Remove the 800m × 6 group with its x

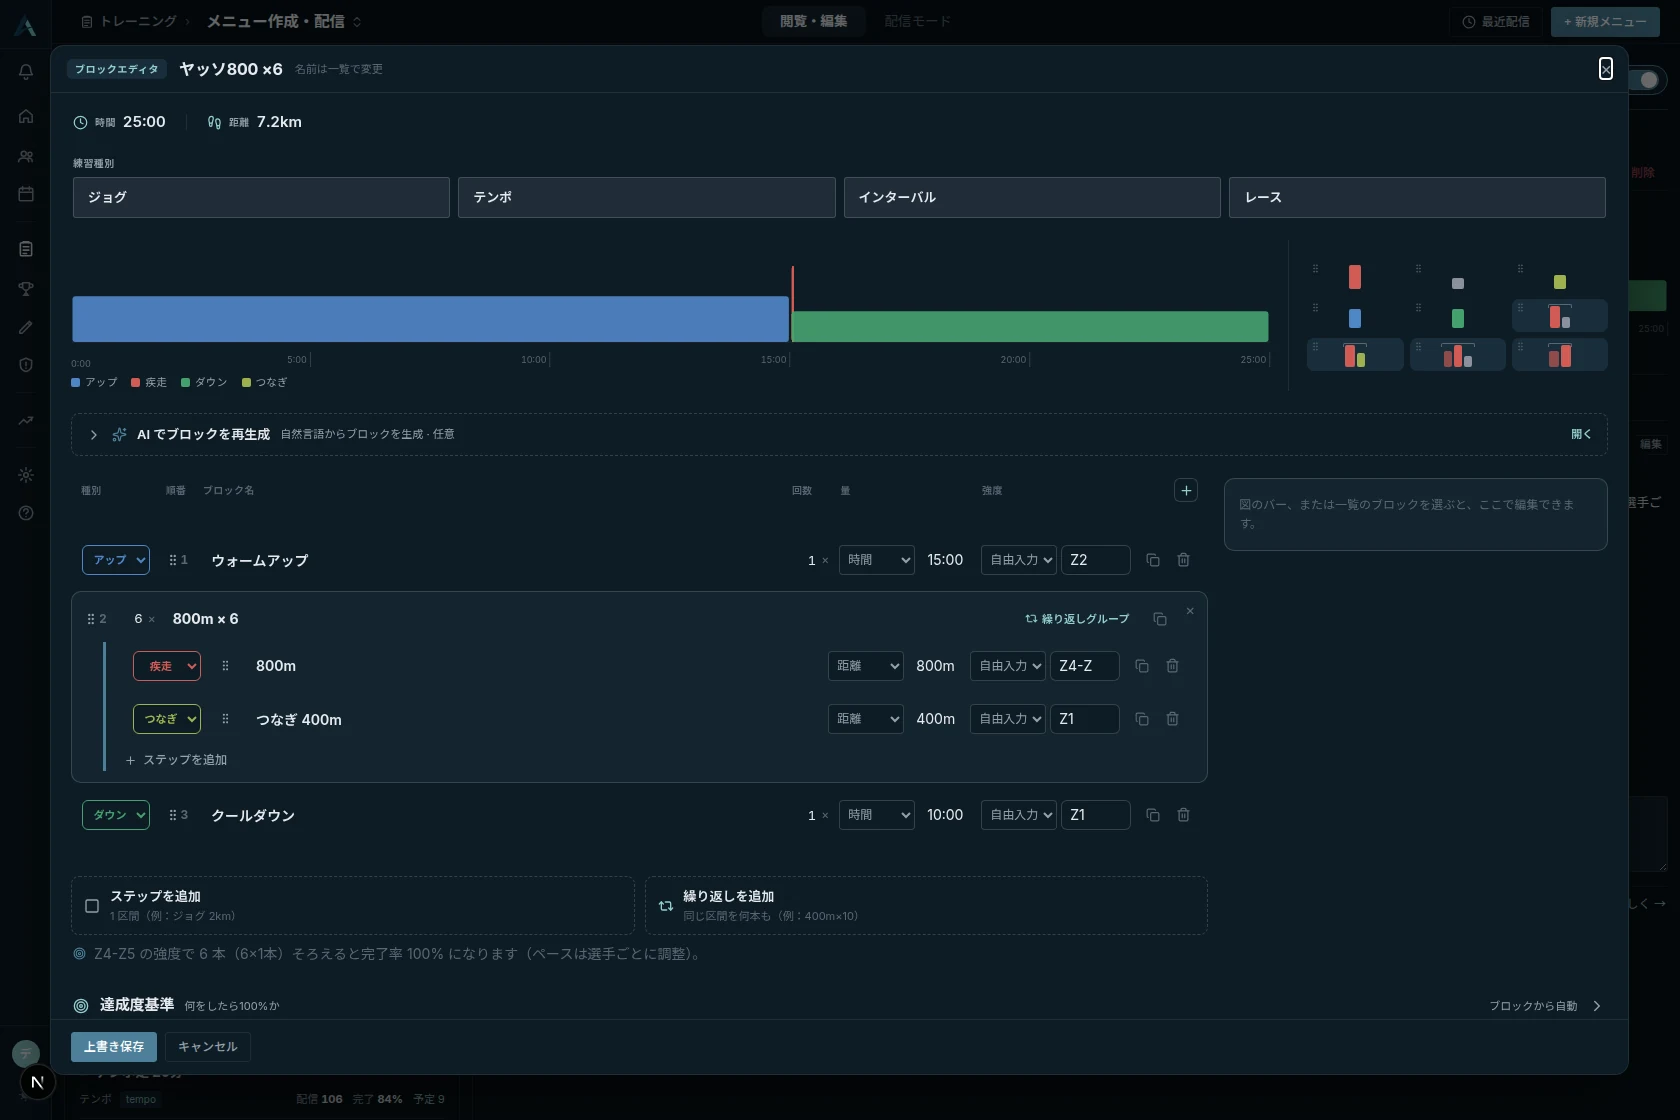(1190, 611)
